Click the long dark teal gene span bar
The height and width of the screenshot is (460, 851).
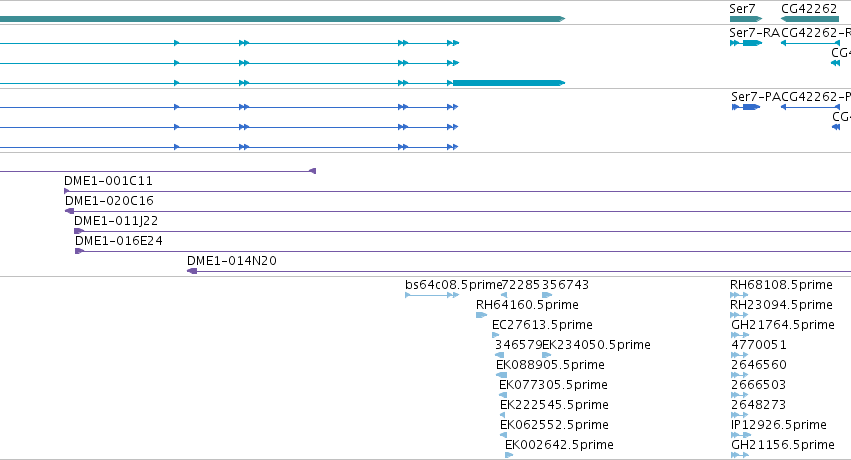(x=282, y=19)
